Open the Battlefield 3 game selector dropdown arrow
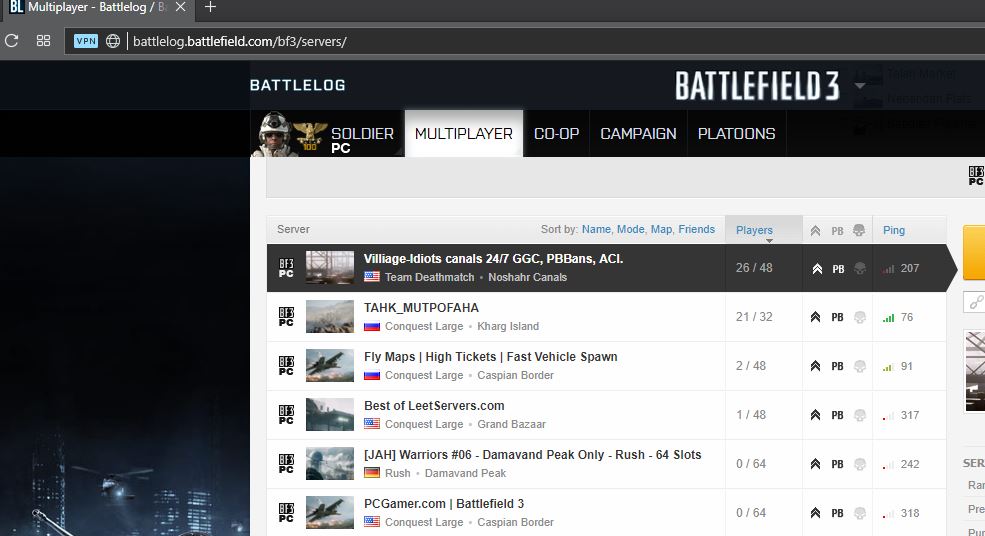This screenshot has height=536, width=985. (860, 86)
